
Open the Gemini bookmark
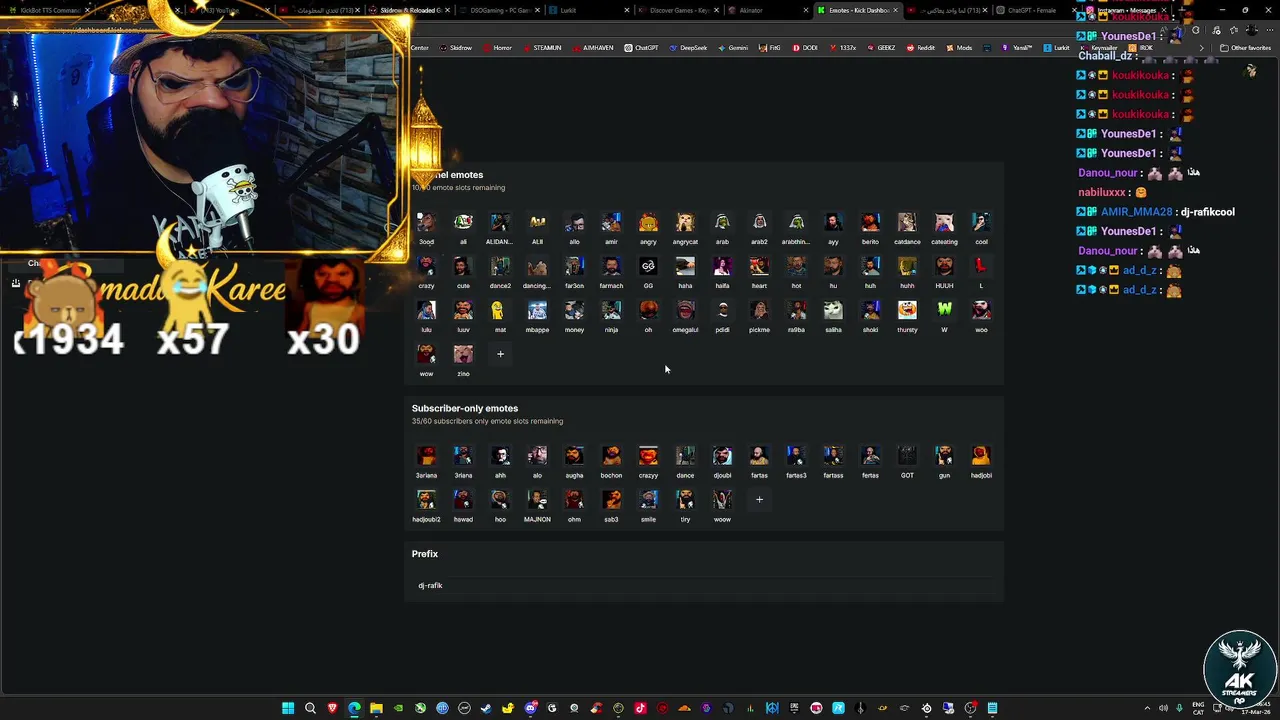[733, 48]
